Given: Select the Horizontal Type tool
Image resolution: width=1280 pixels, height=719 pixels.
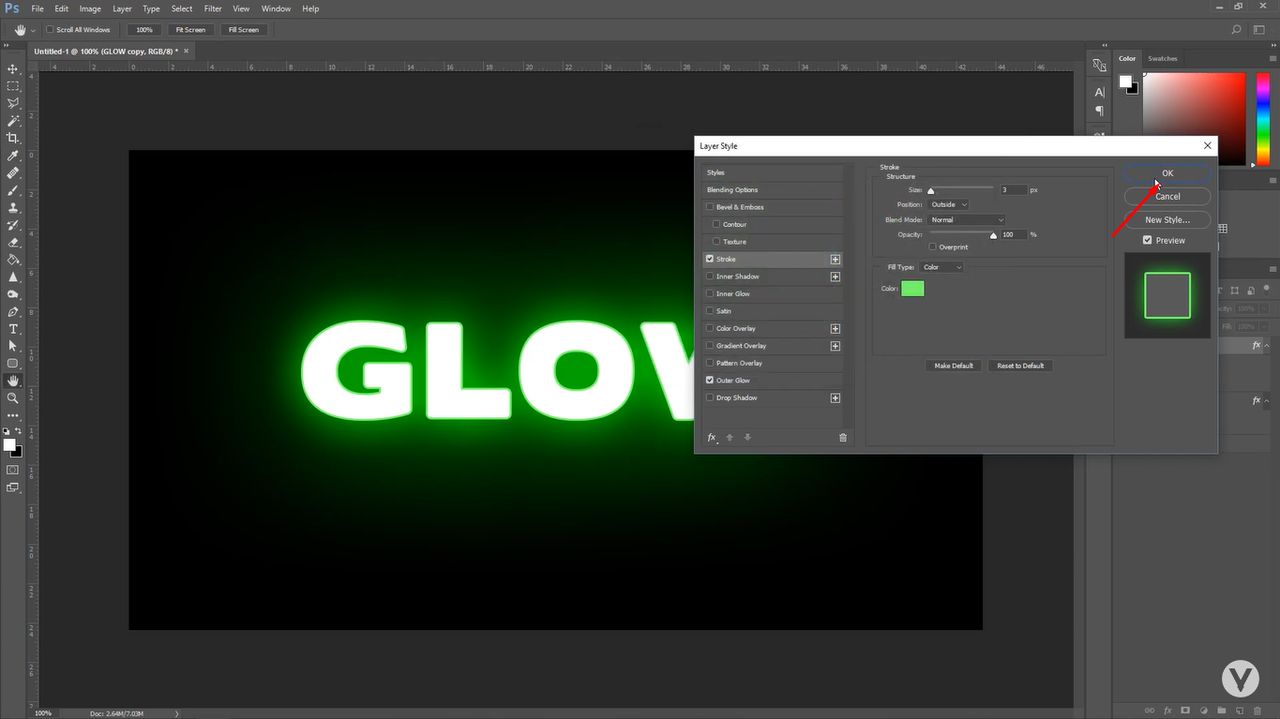Looking at the screenshot, I should coord(13,329).
